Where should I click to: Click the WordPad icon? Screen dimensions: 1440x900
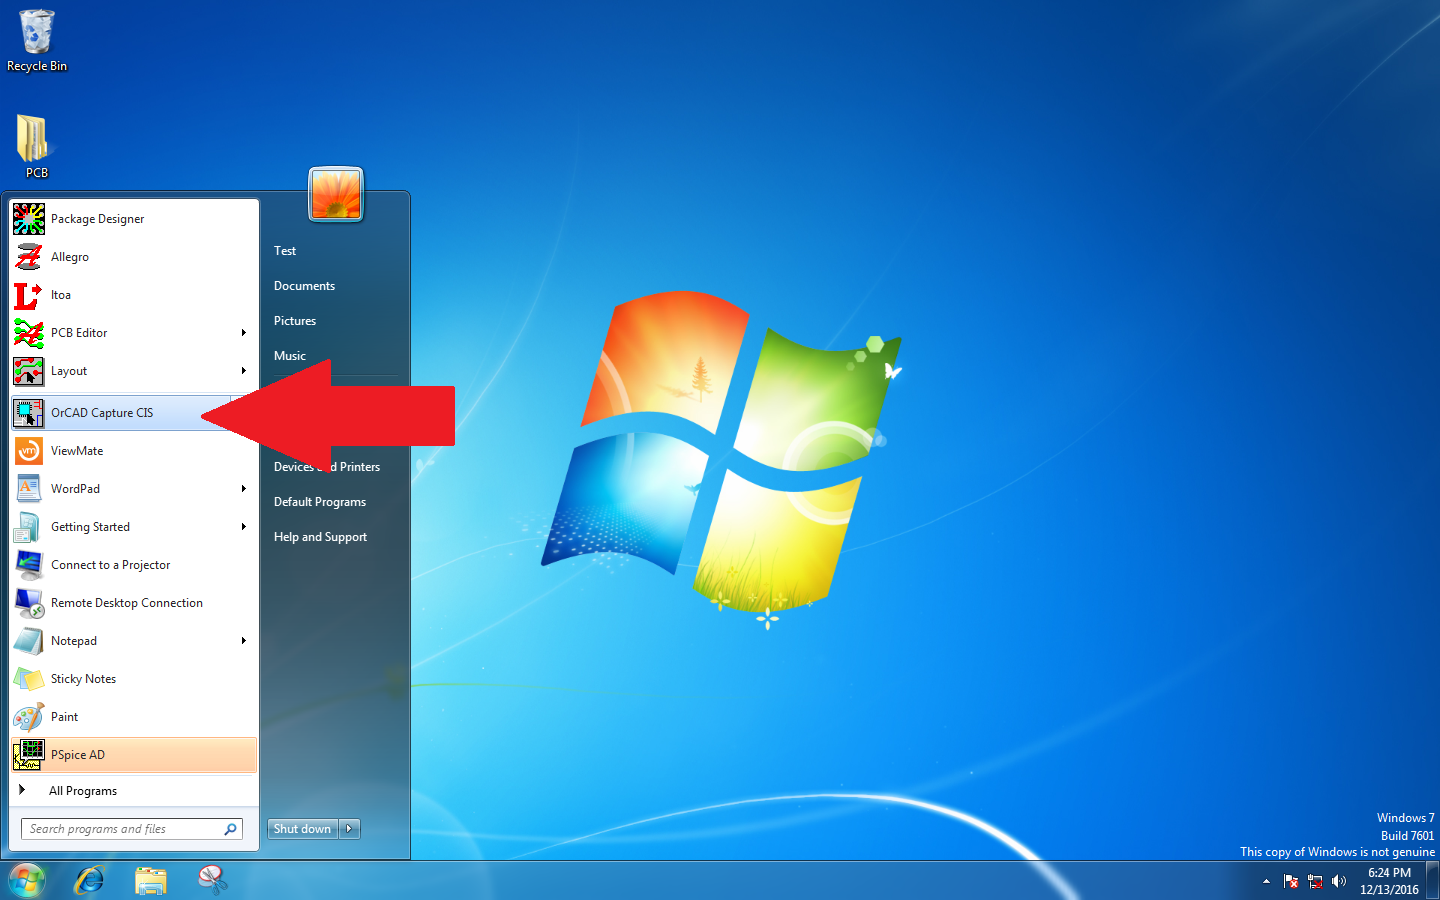click(x=29, y=489)
